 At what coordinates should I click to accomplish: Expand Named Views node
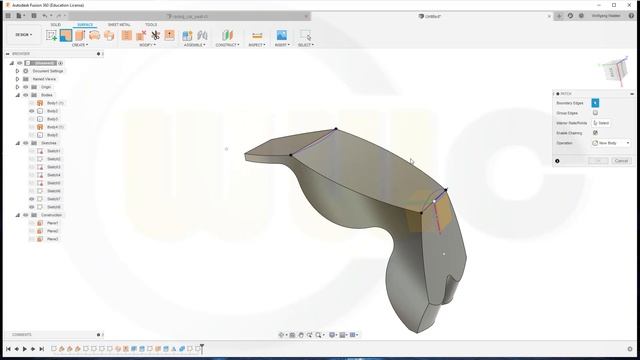point(18,79)
